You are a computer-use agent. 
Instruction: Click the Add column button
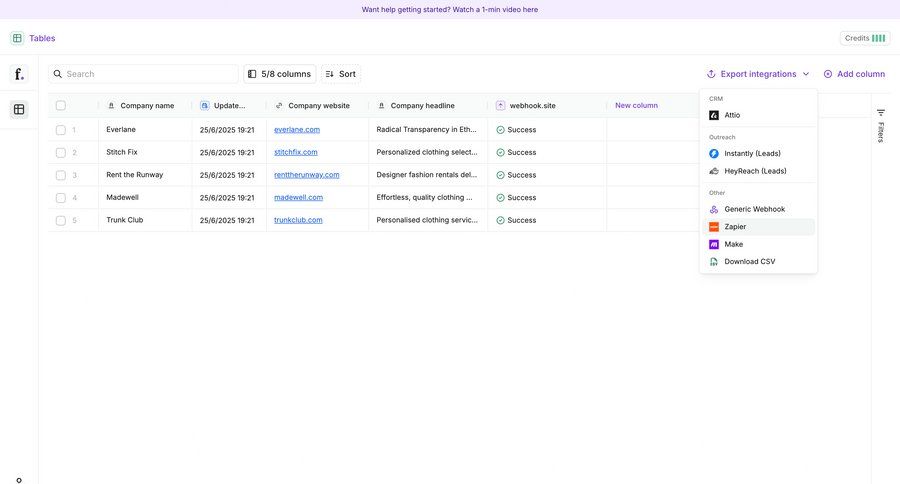click(x=854, y=74)
